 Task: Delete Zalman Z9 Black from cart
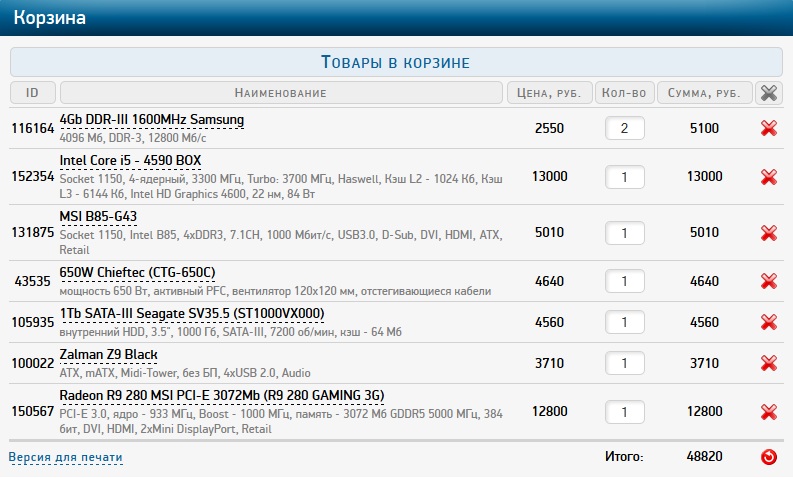pos(768,363)
